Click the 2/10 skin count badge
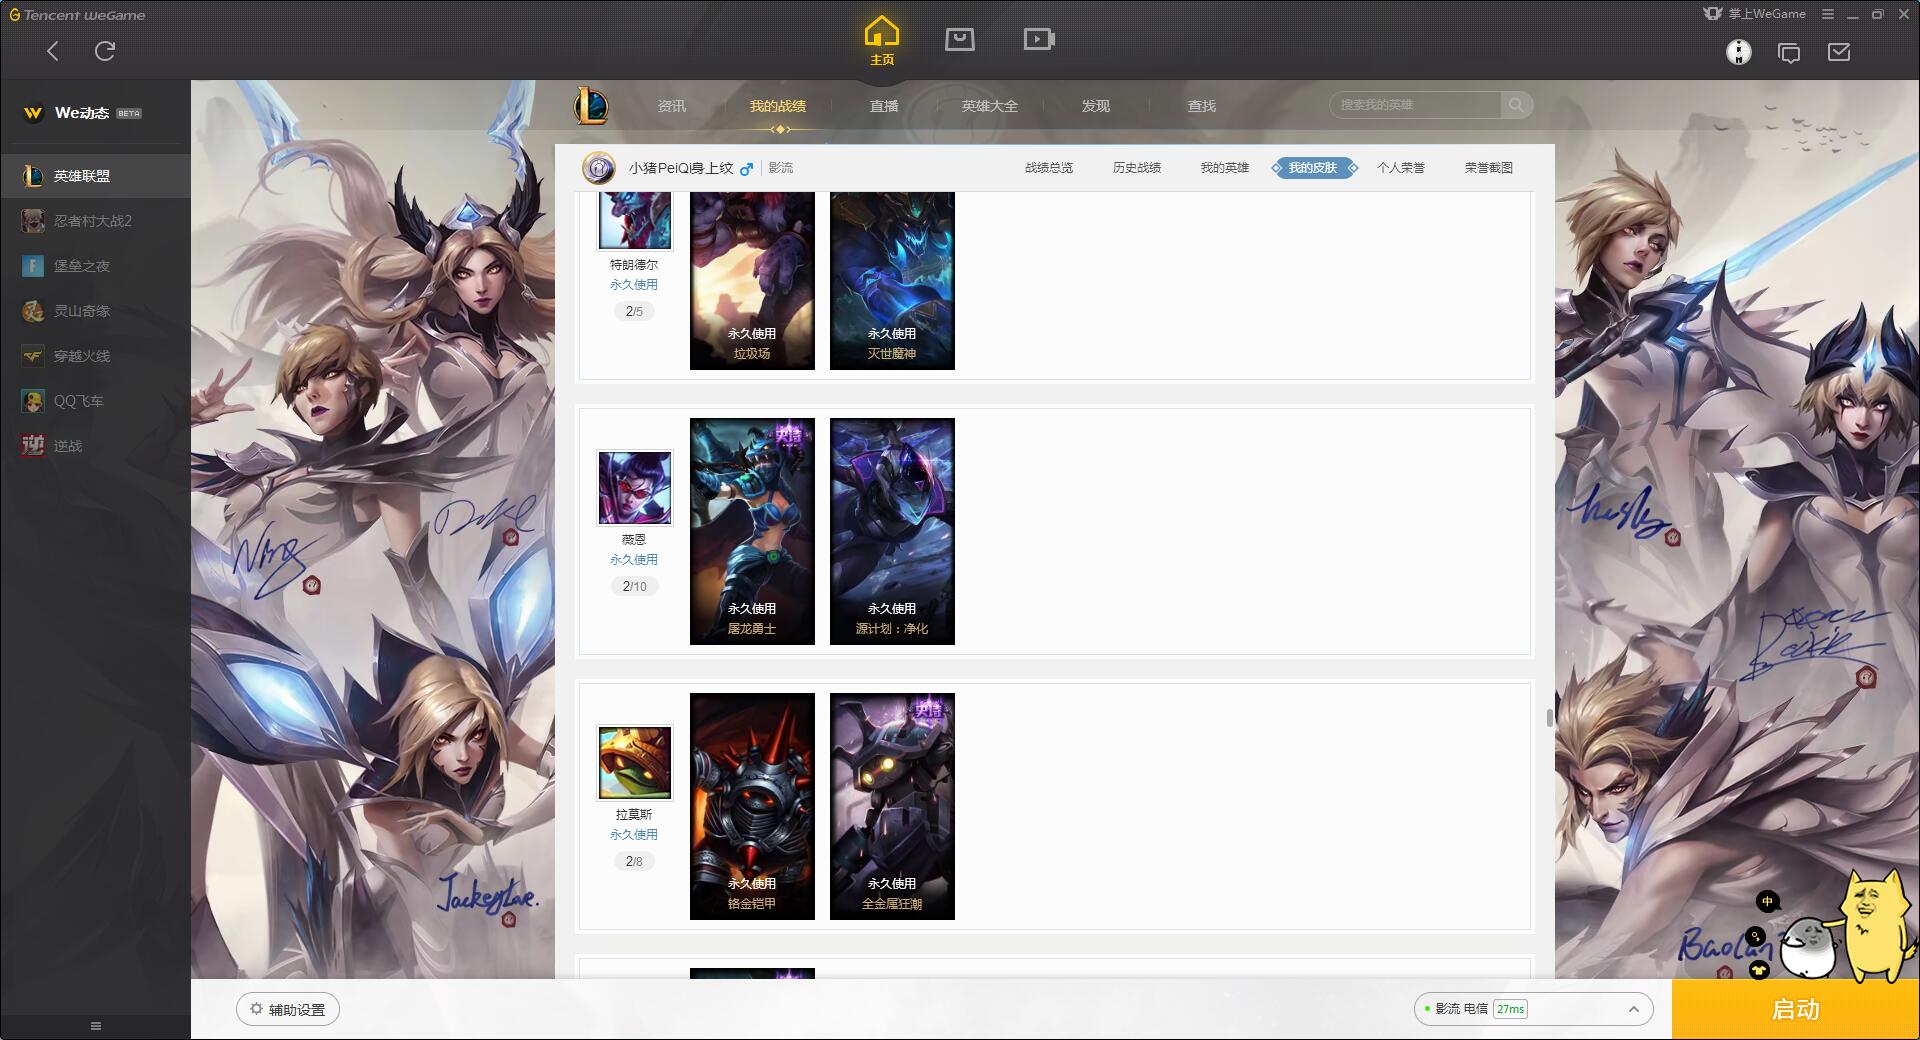The height and width of the screenshot is (1040, 1920). tap(634, 586)
